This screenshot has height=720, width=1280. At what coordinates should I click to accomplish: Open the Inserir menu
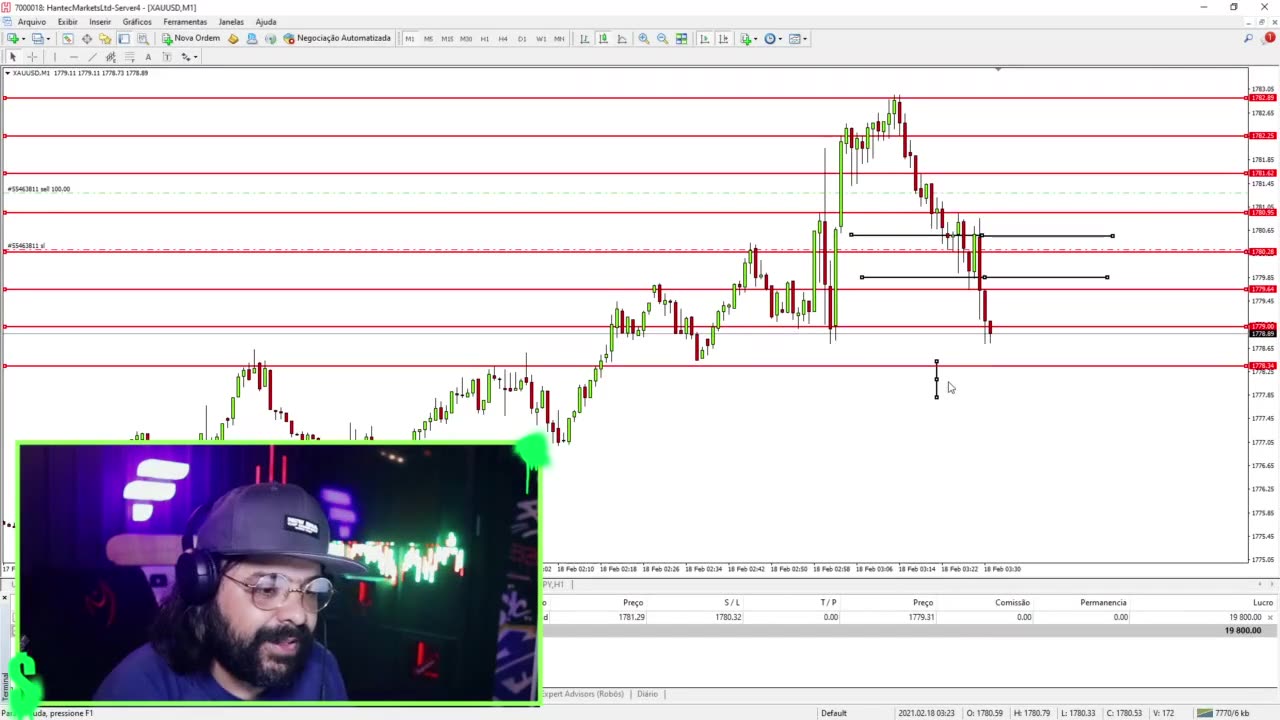coord(100,21)
